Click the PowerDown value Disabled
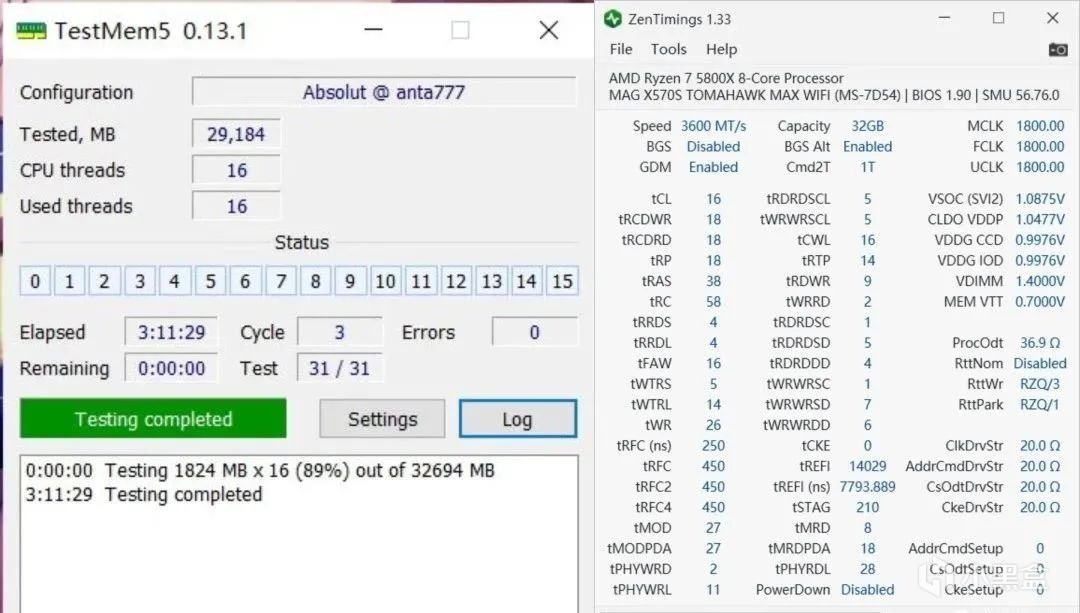This screenshot has width=1080, height=613. click(867, 590)
